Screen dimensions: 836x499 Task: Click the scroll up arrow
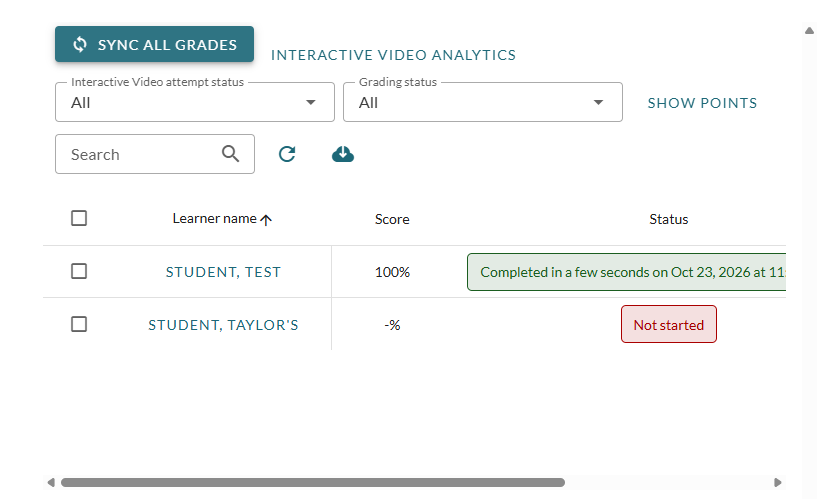pos(809,31)
